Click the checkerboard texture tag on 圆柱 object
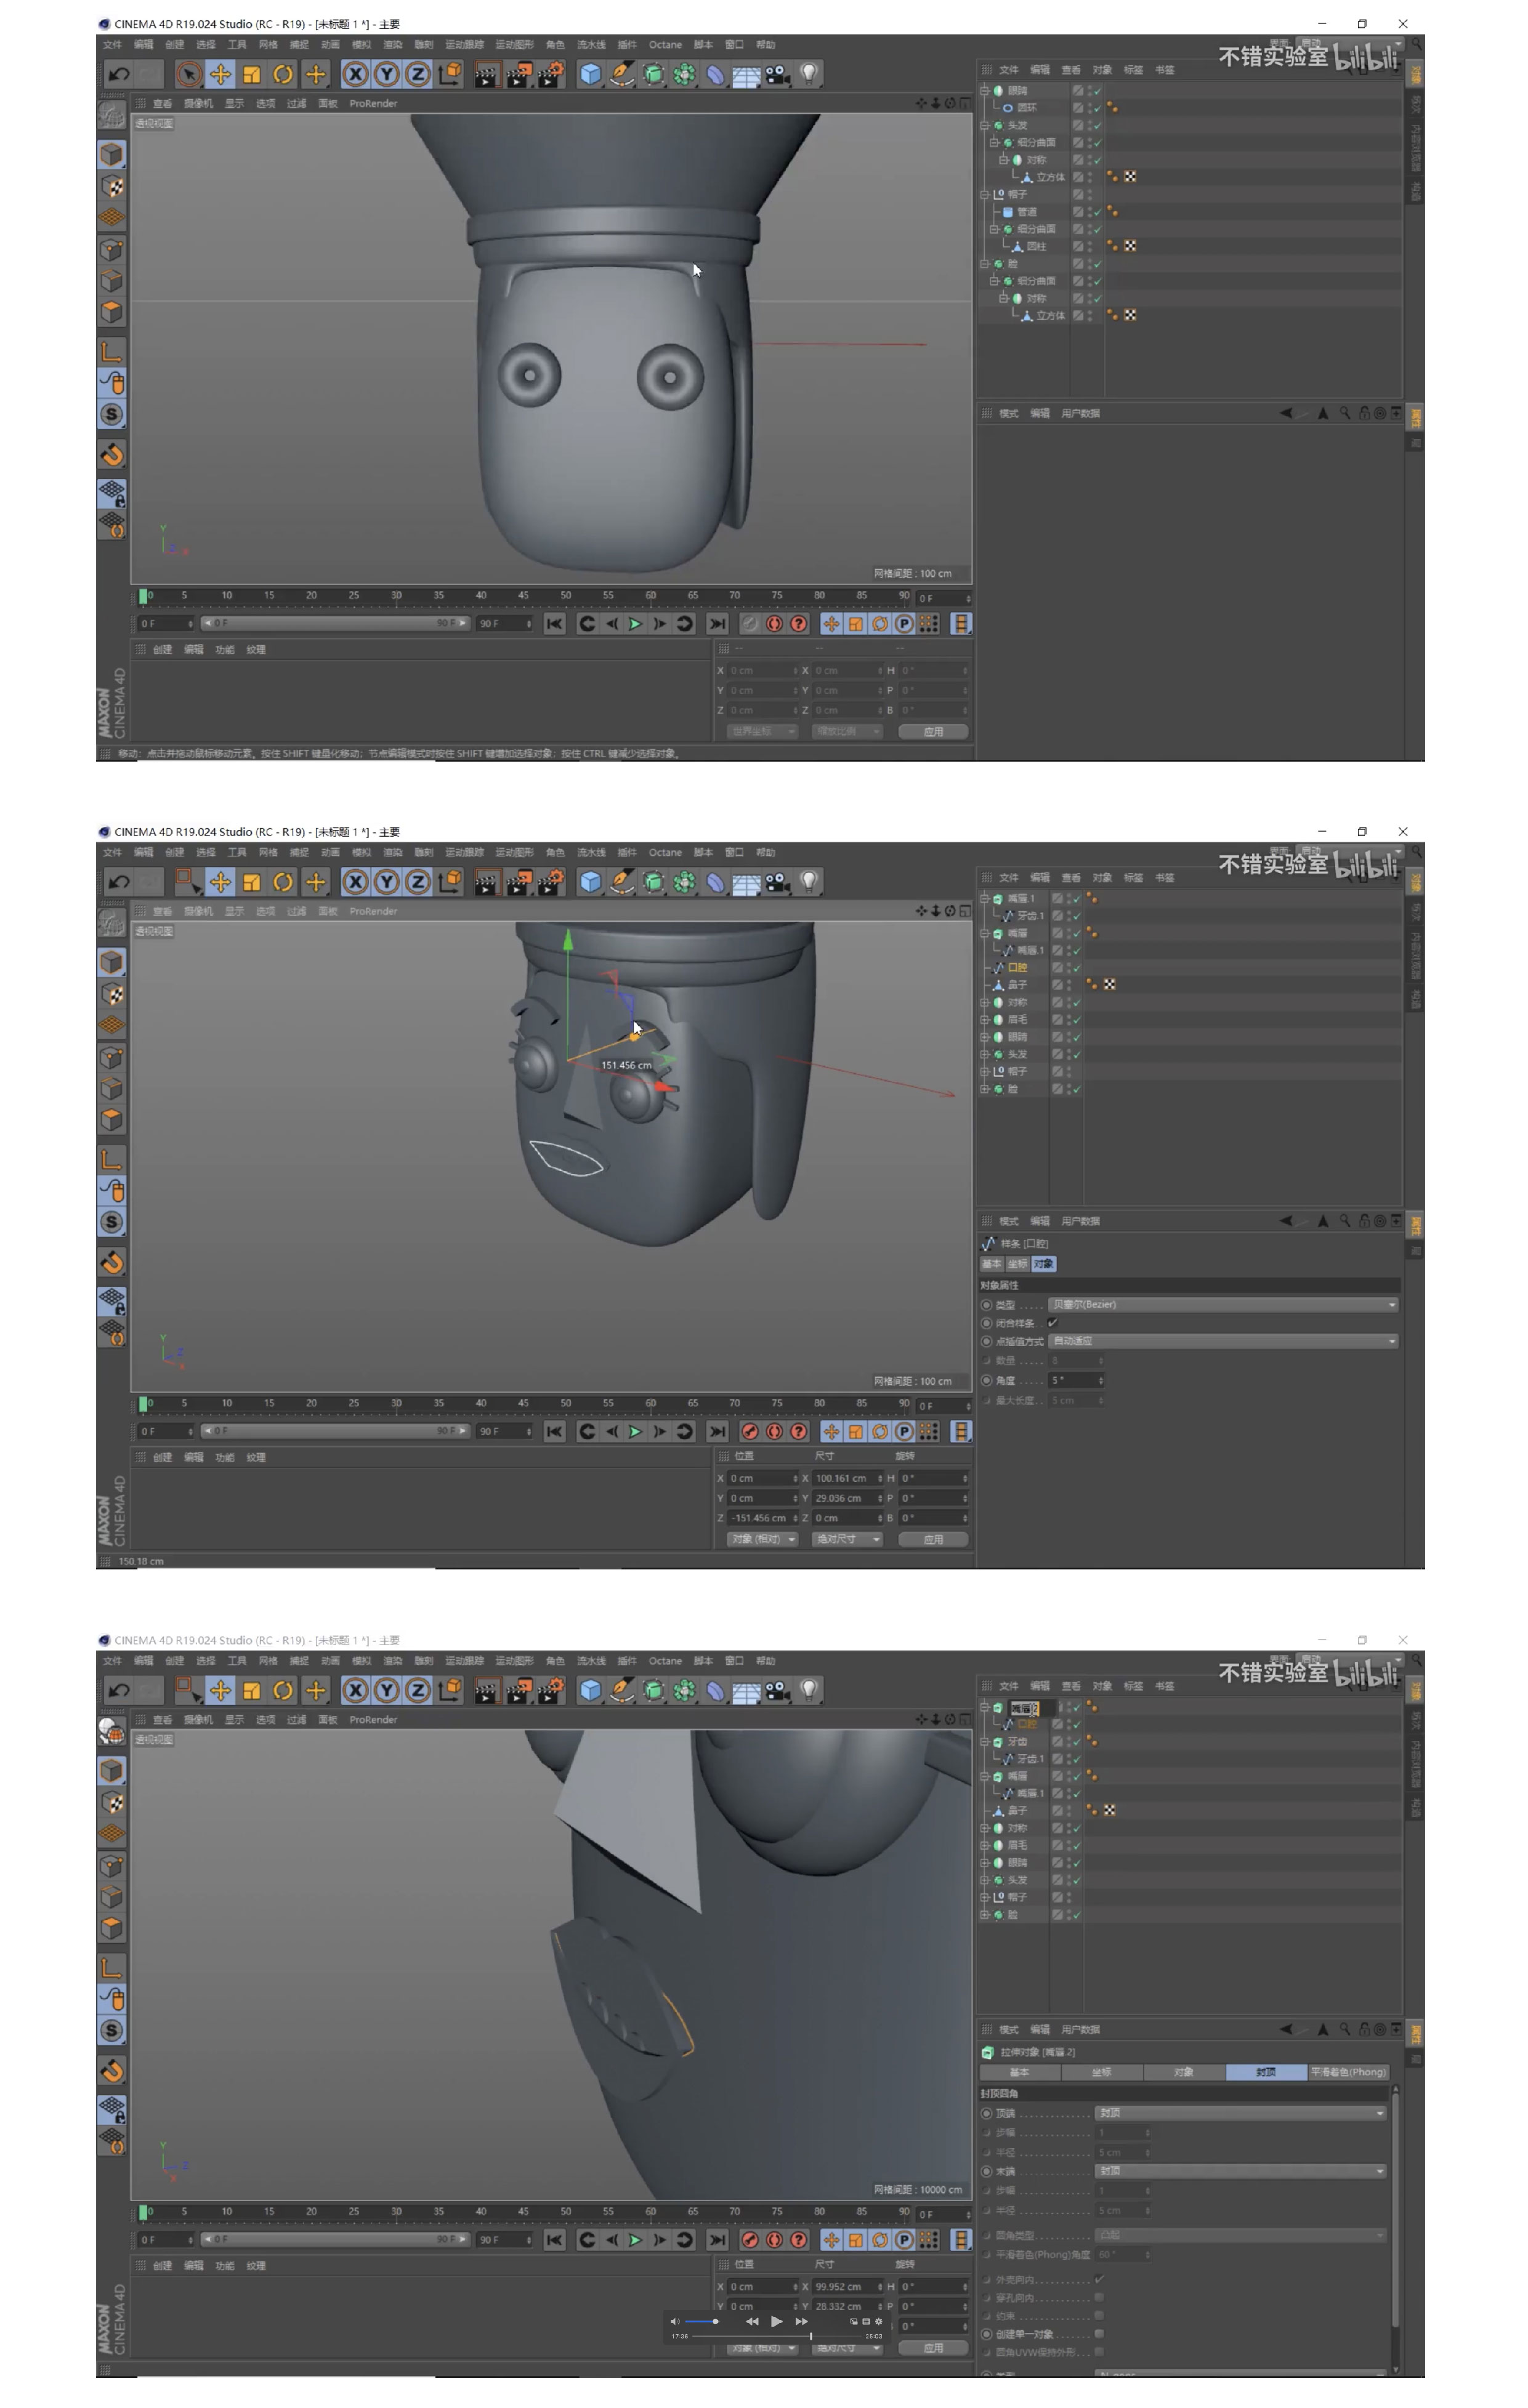The height and width of the screenshot is (2408, 1528). pos(1130,246)
